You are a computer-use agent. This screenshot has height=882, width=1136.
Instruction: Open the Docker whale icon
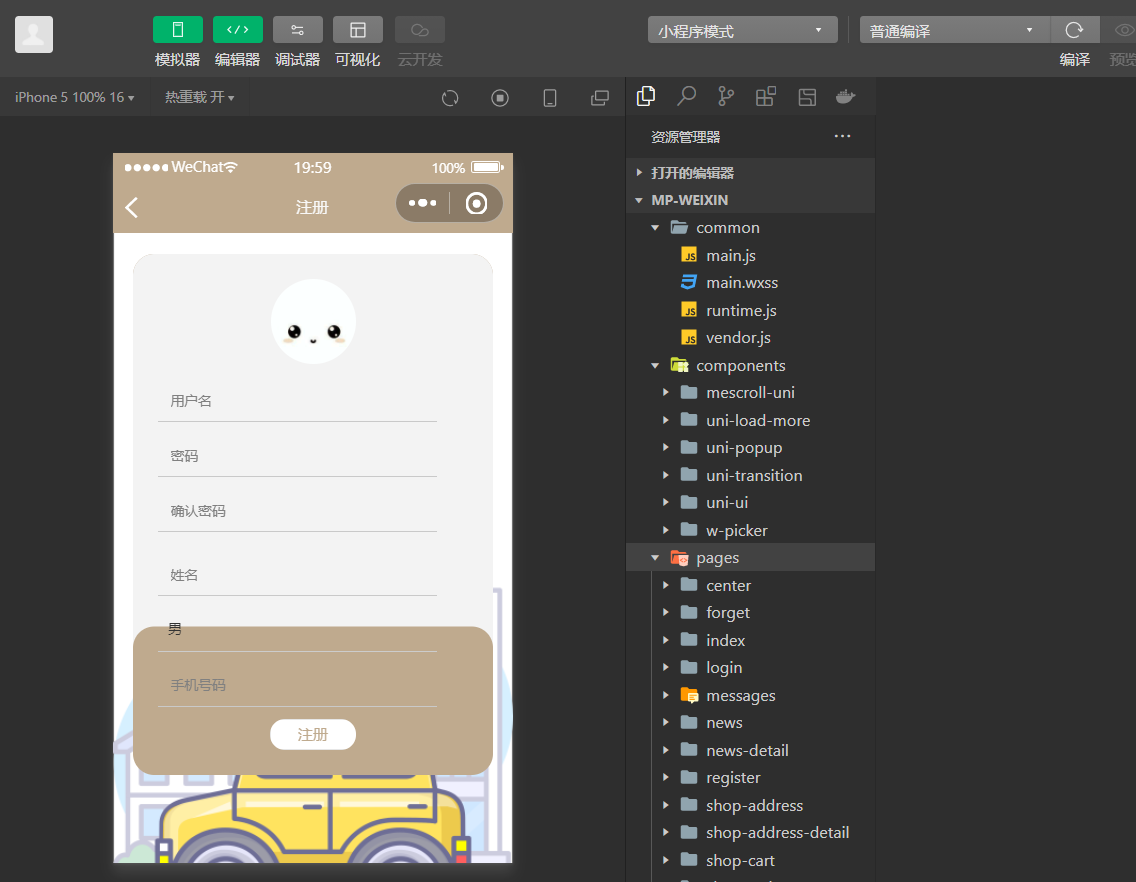(845, 96)
